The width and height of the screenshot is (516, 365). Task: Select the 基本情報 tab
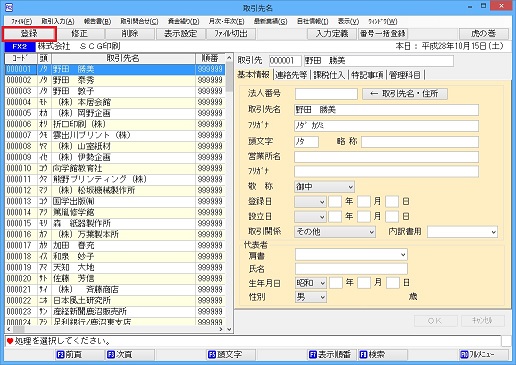pyautogui.click(x=253, y=75)
